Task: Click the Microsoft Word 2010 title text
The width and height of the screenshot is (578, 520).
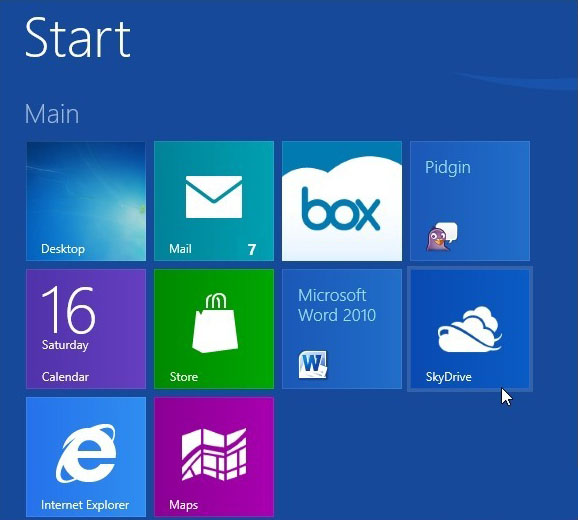Action: tap(337, 305)
